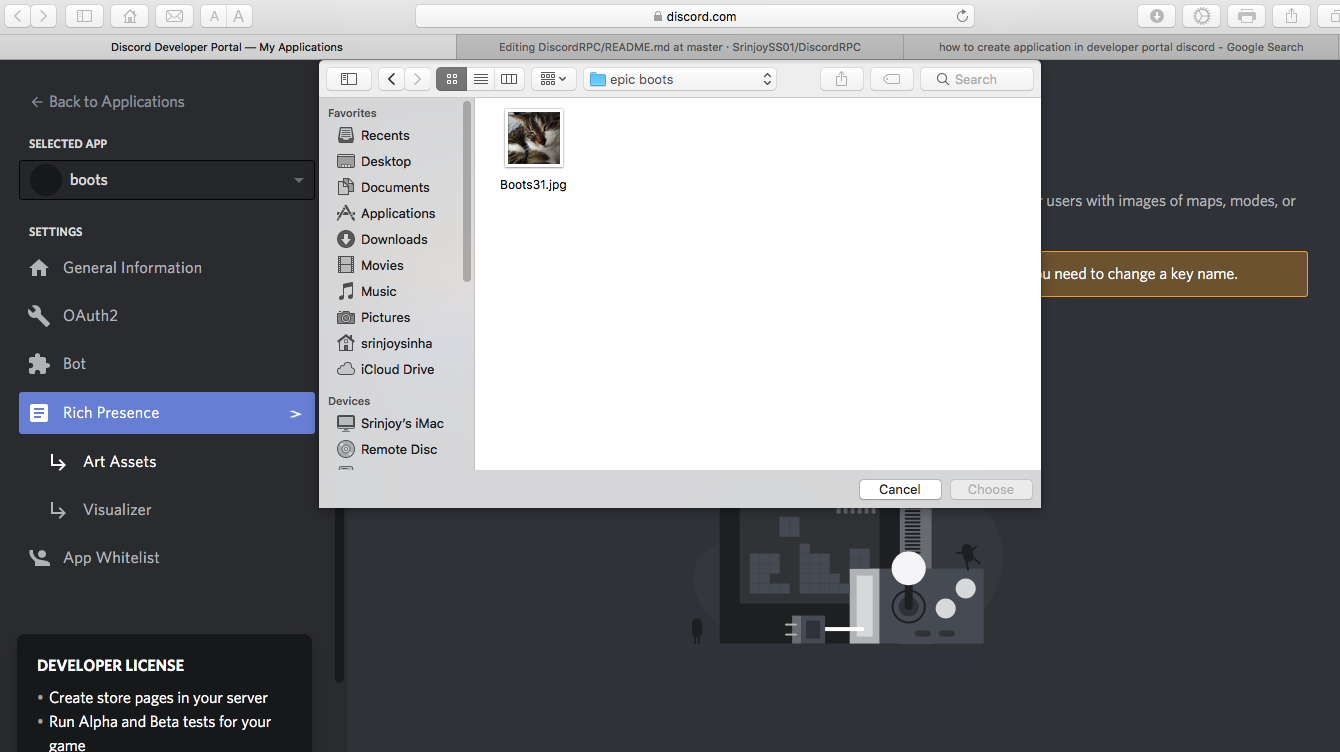Open iCloud Drive in sidebar

click(397, 369)
